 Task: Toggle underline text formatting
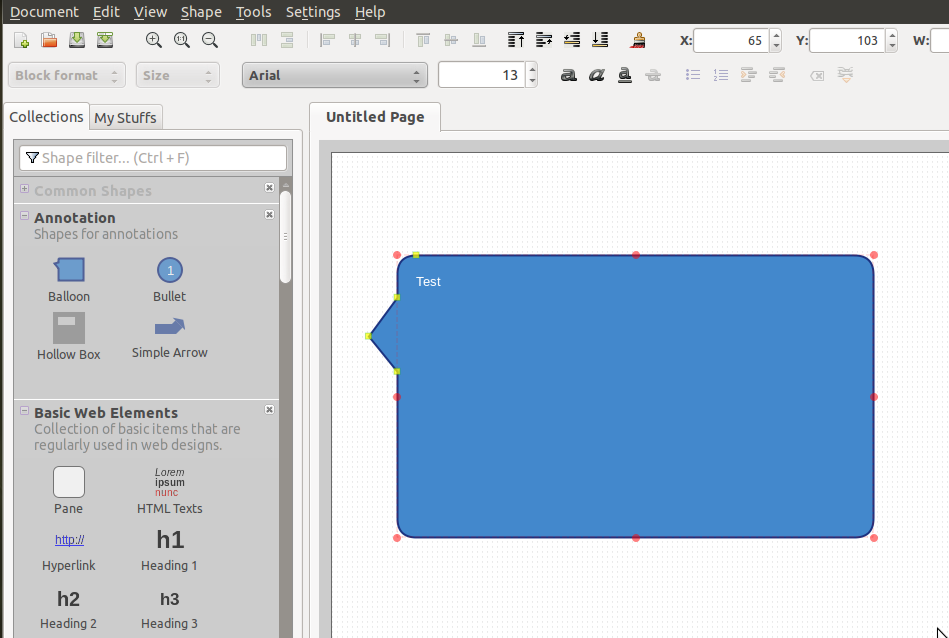coord(625,75)
